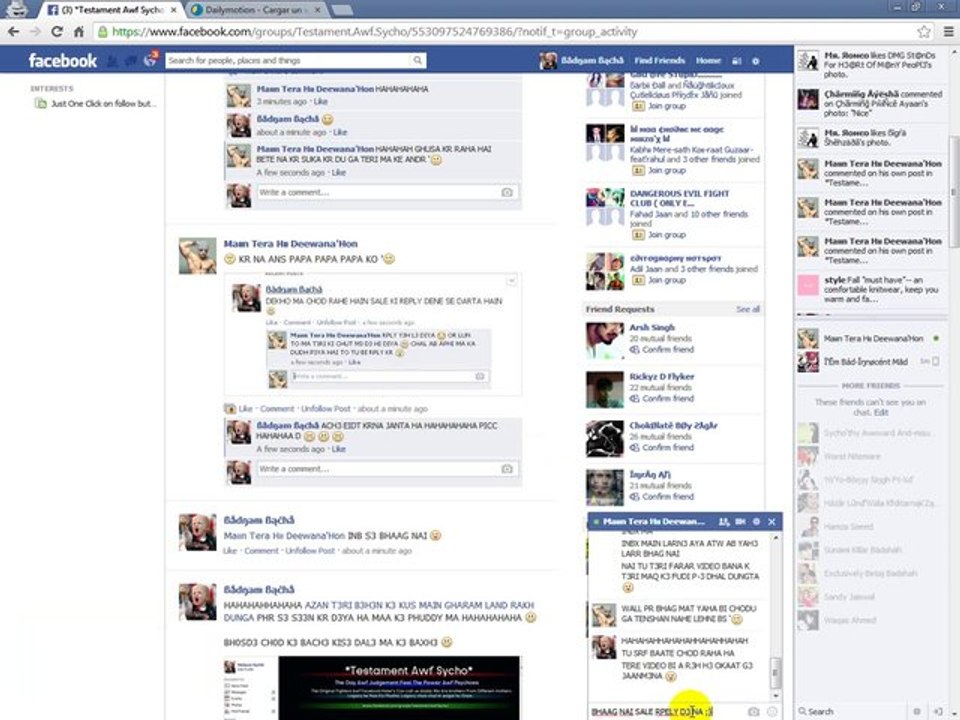The height and width of the screenshot is (720, 960).
Task: Open the friend requests icon in header
Action: pyautogui.click(x=113, y=61)
